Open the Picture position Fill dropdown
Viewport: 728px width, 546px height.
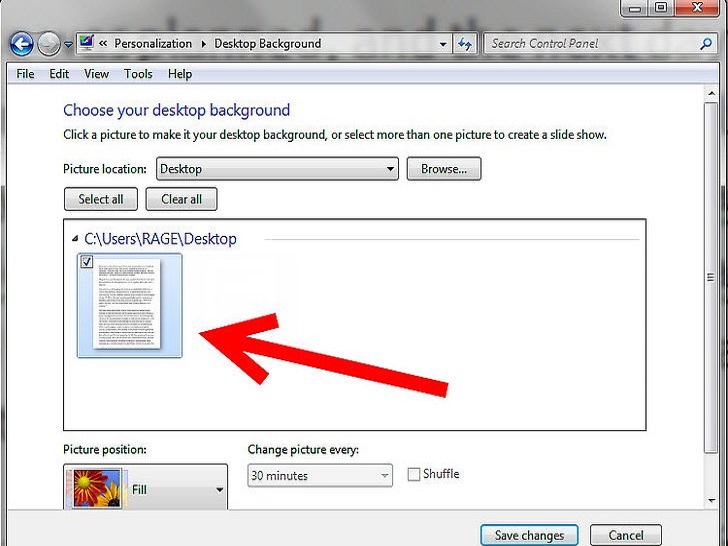coord(145,487)
